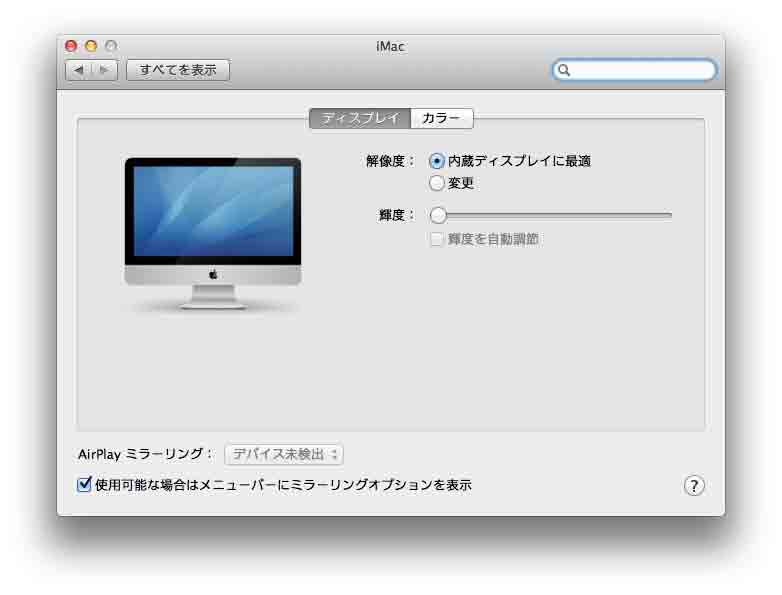The width and height of the screenshot is (782, 595).
Task: Click the 輝度 label
Action: click(x=396, y=215)
